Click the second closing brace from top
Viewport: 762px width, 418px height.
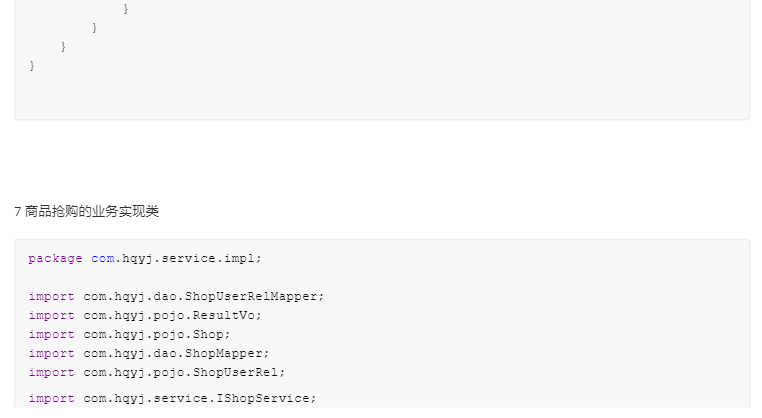(x=95, y=28)
